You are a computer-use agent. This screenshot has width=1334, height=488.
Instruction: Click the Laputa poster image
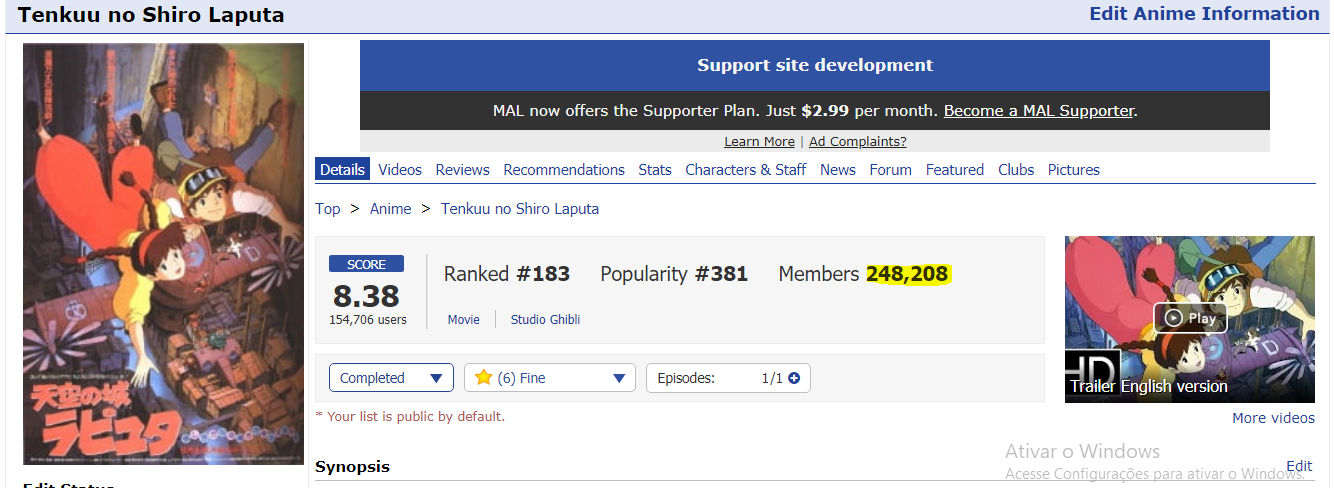164,254
